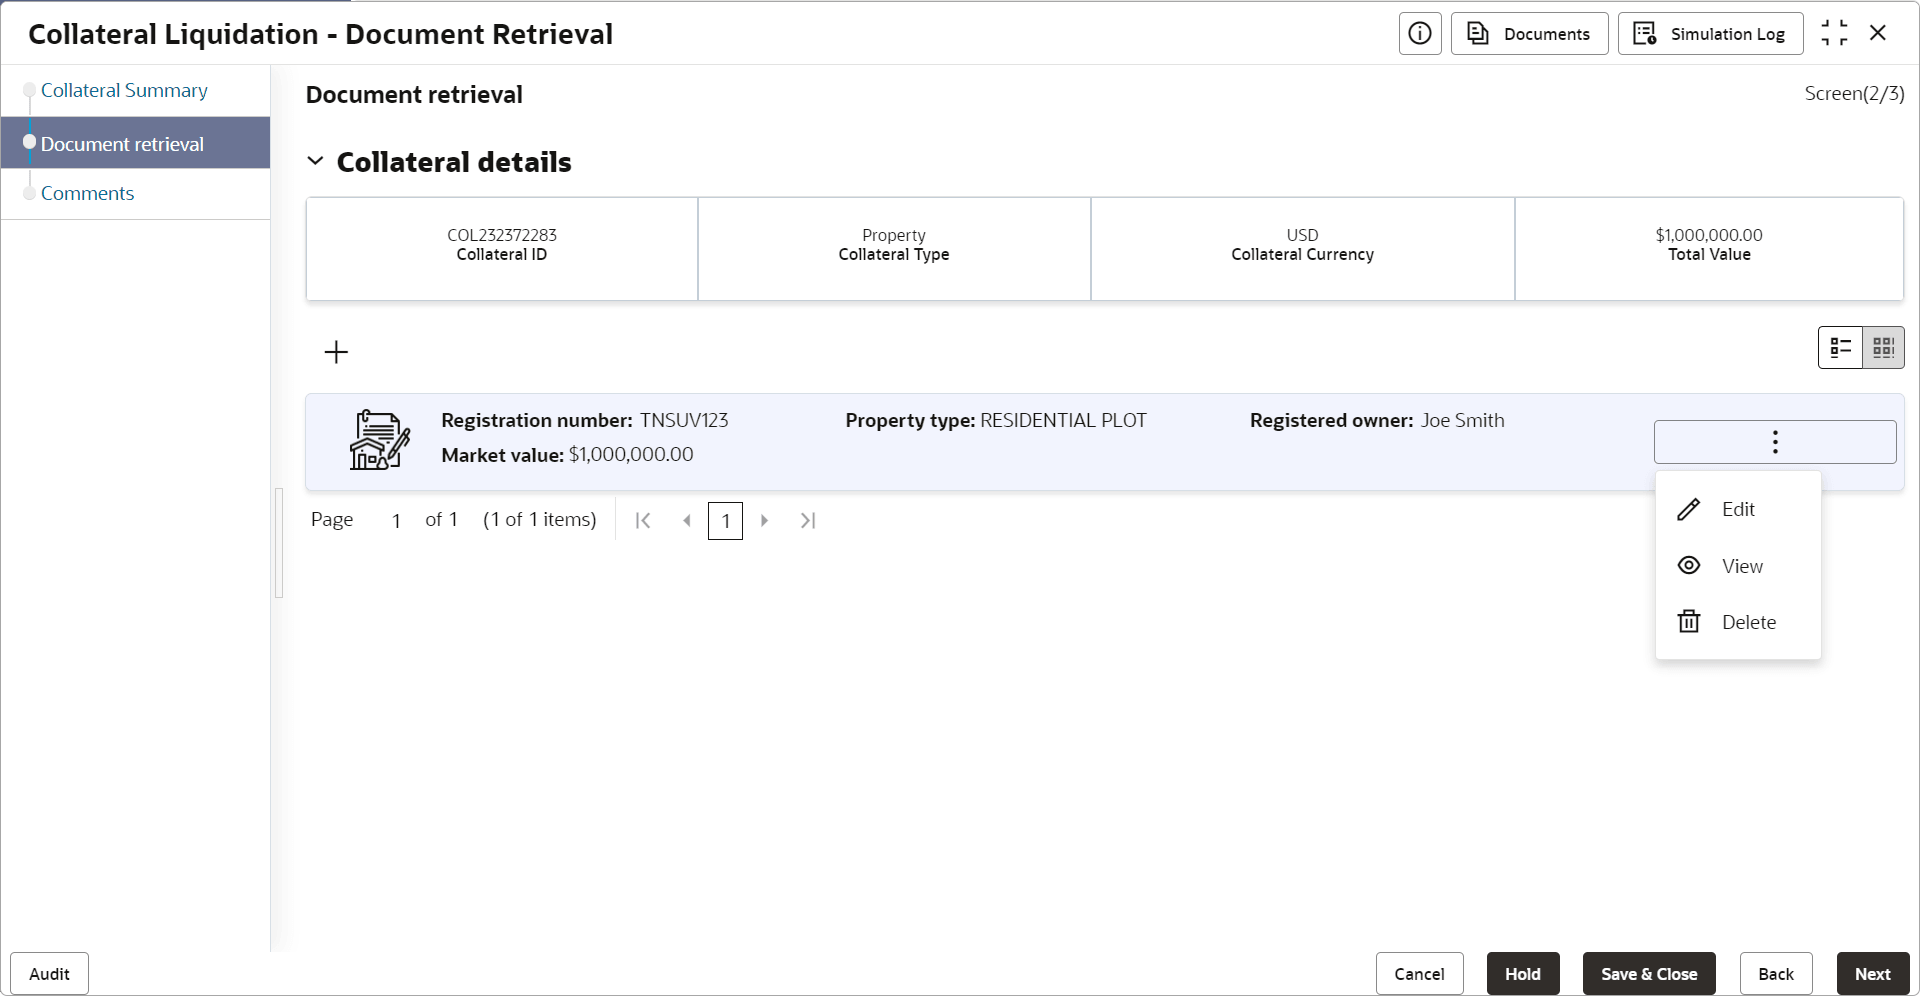Click the registered owner Joe Smith
1920x996 pixels.
[x=1462, y=421]
